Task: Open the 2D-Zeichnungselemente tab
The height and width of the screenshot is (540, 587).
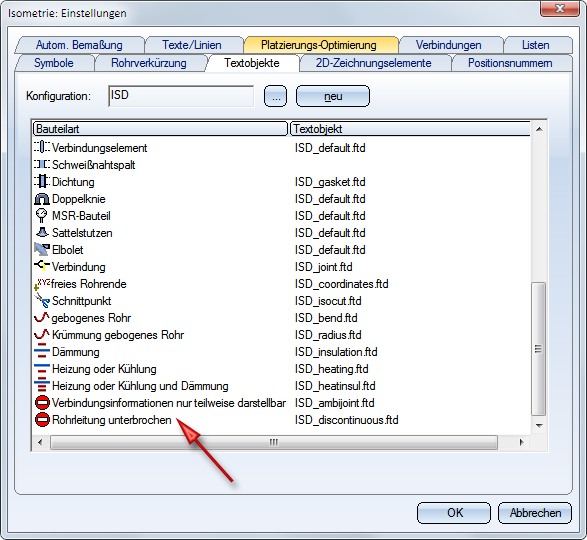Action: 374,63
